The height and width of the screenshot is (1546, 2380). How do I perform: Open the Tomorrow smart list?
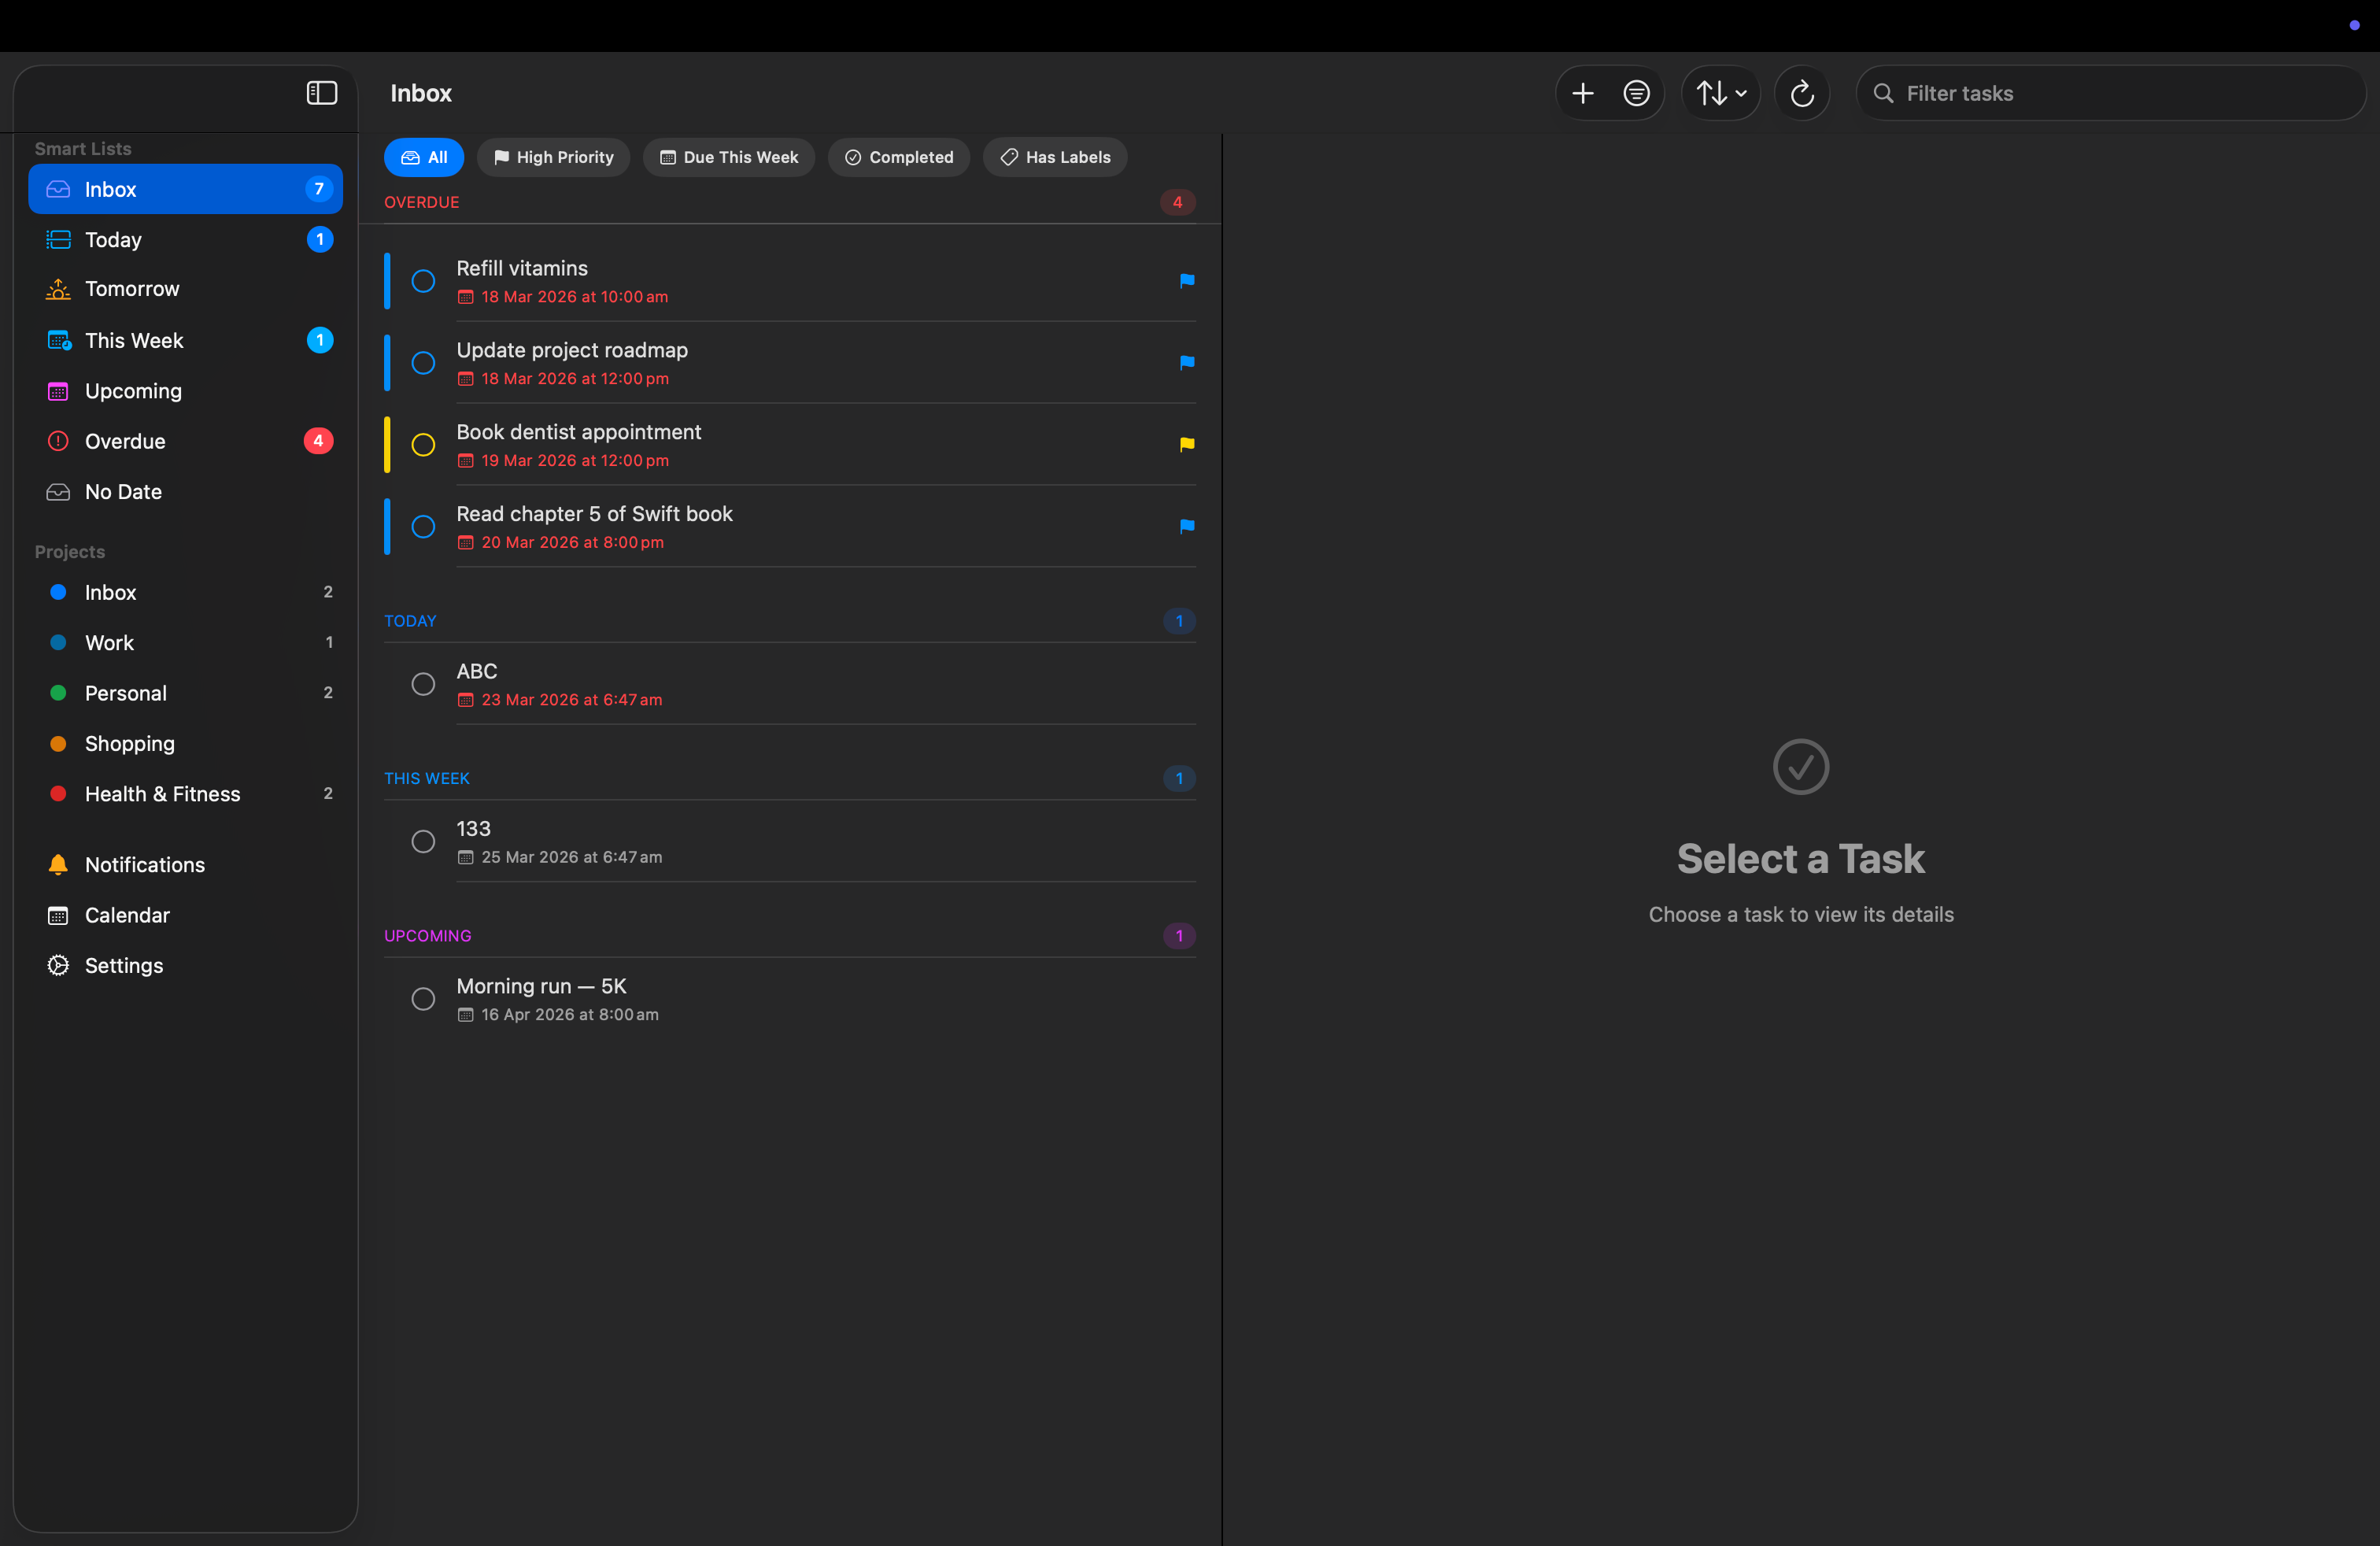pos(185,289)
